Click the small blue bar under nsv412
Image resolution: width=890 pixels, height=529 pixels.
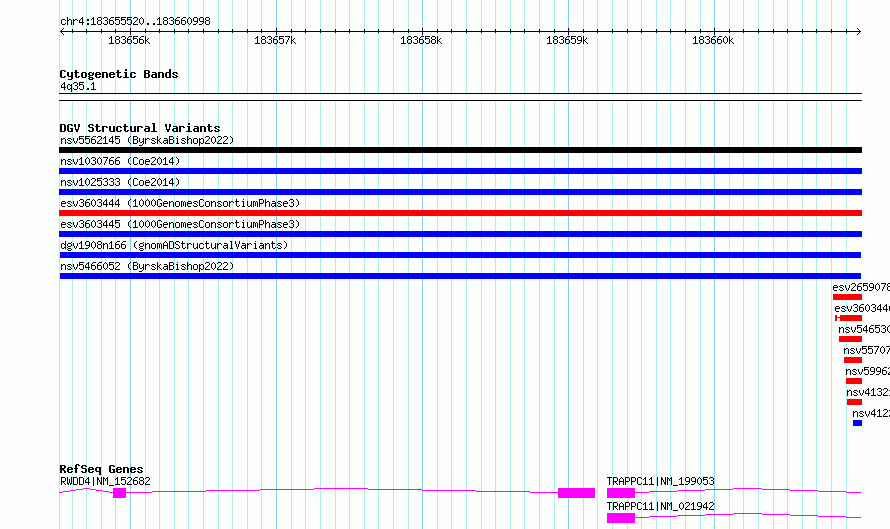pos(857,423)
